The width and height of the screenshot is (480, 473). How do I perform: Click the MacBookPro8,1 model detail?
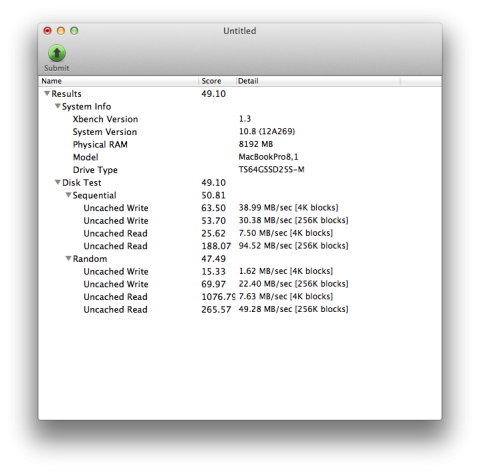coord(268,157)
